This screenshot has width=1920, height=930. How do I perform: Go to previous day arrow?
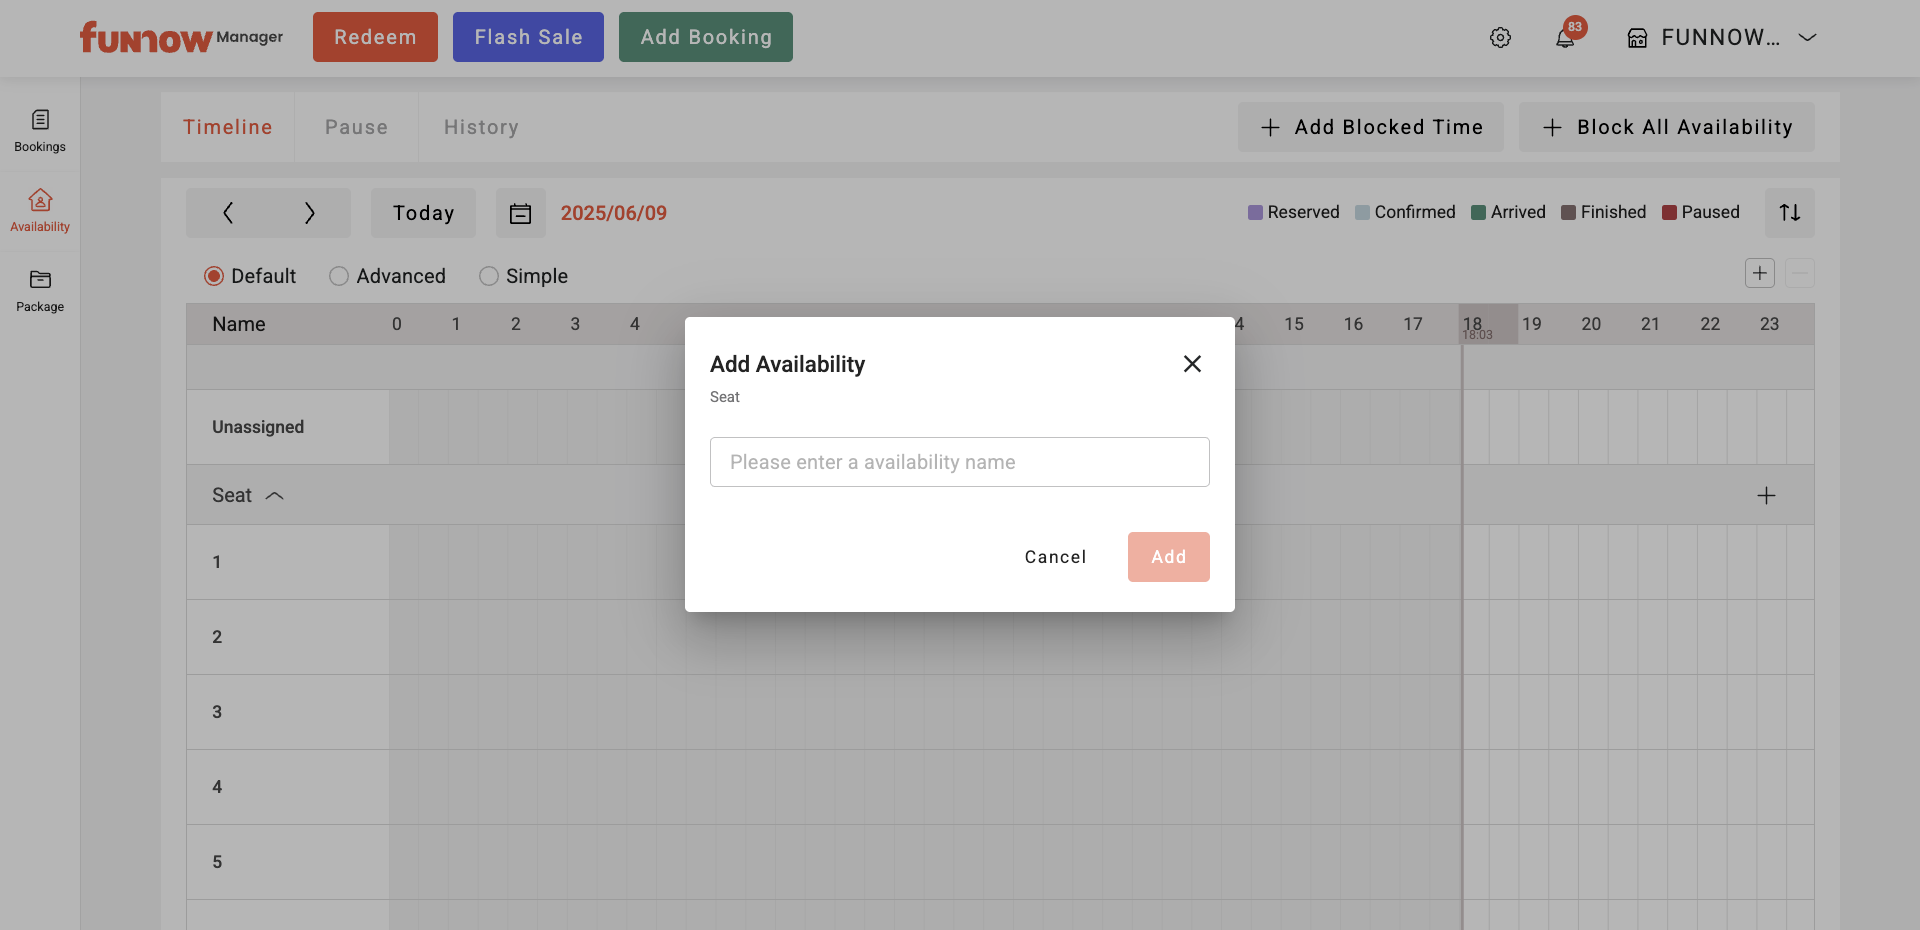[x=228, y=213]
